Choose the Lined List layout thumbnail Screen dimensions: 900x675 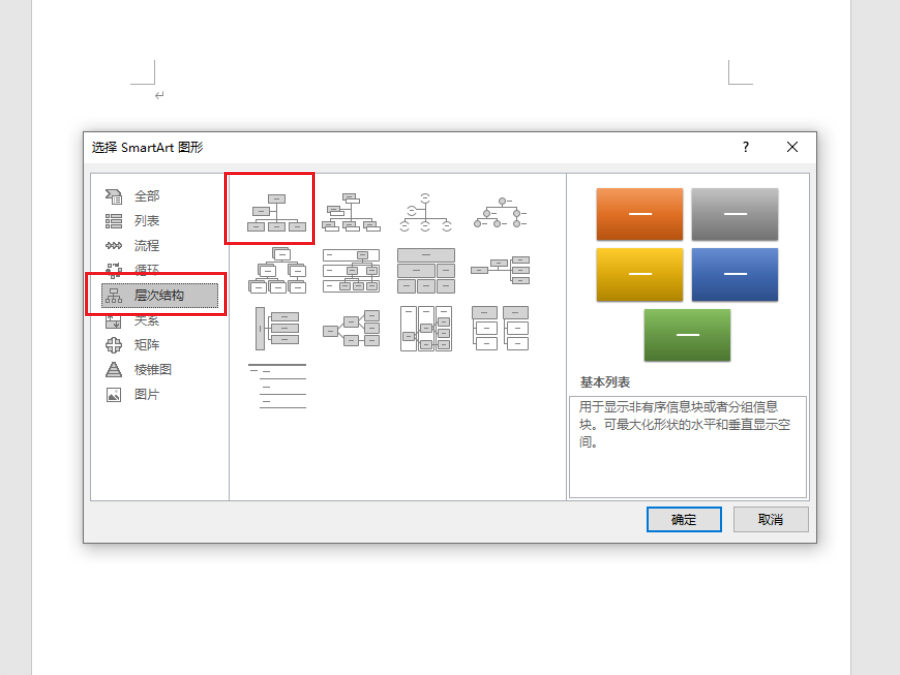click(x=277, y=386)
